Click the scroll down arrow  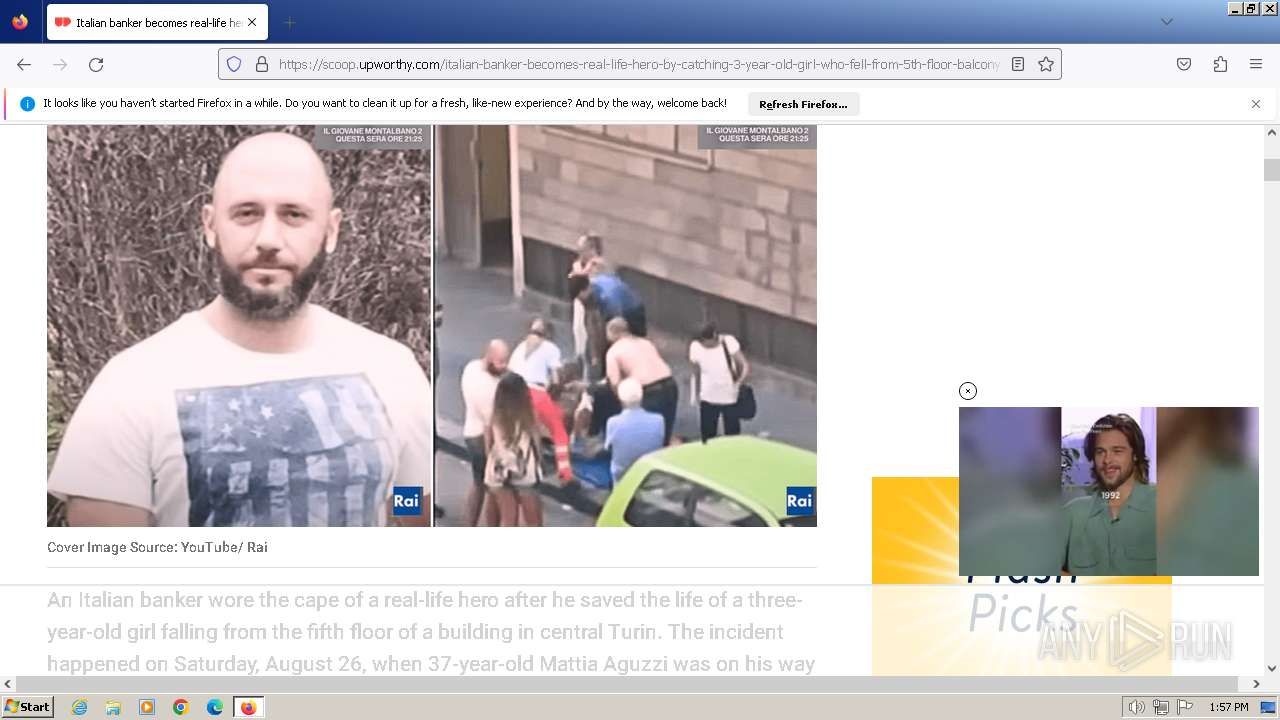1272,668
